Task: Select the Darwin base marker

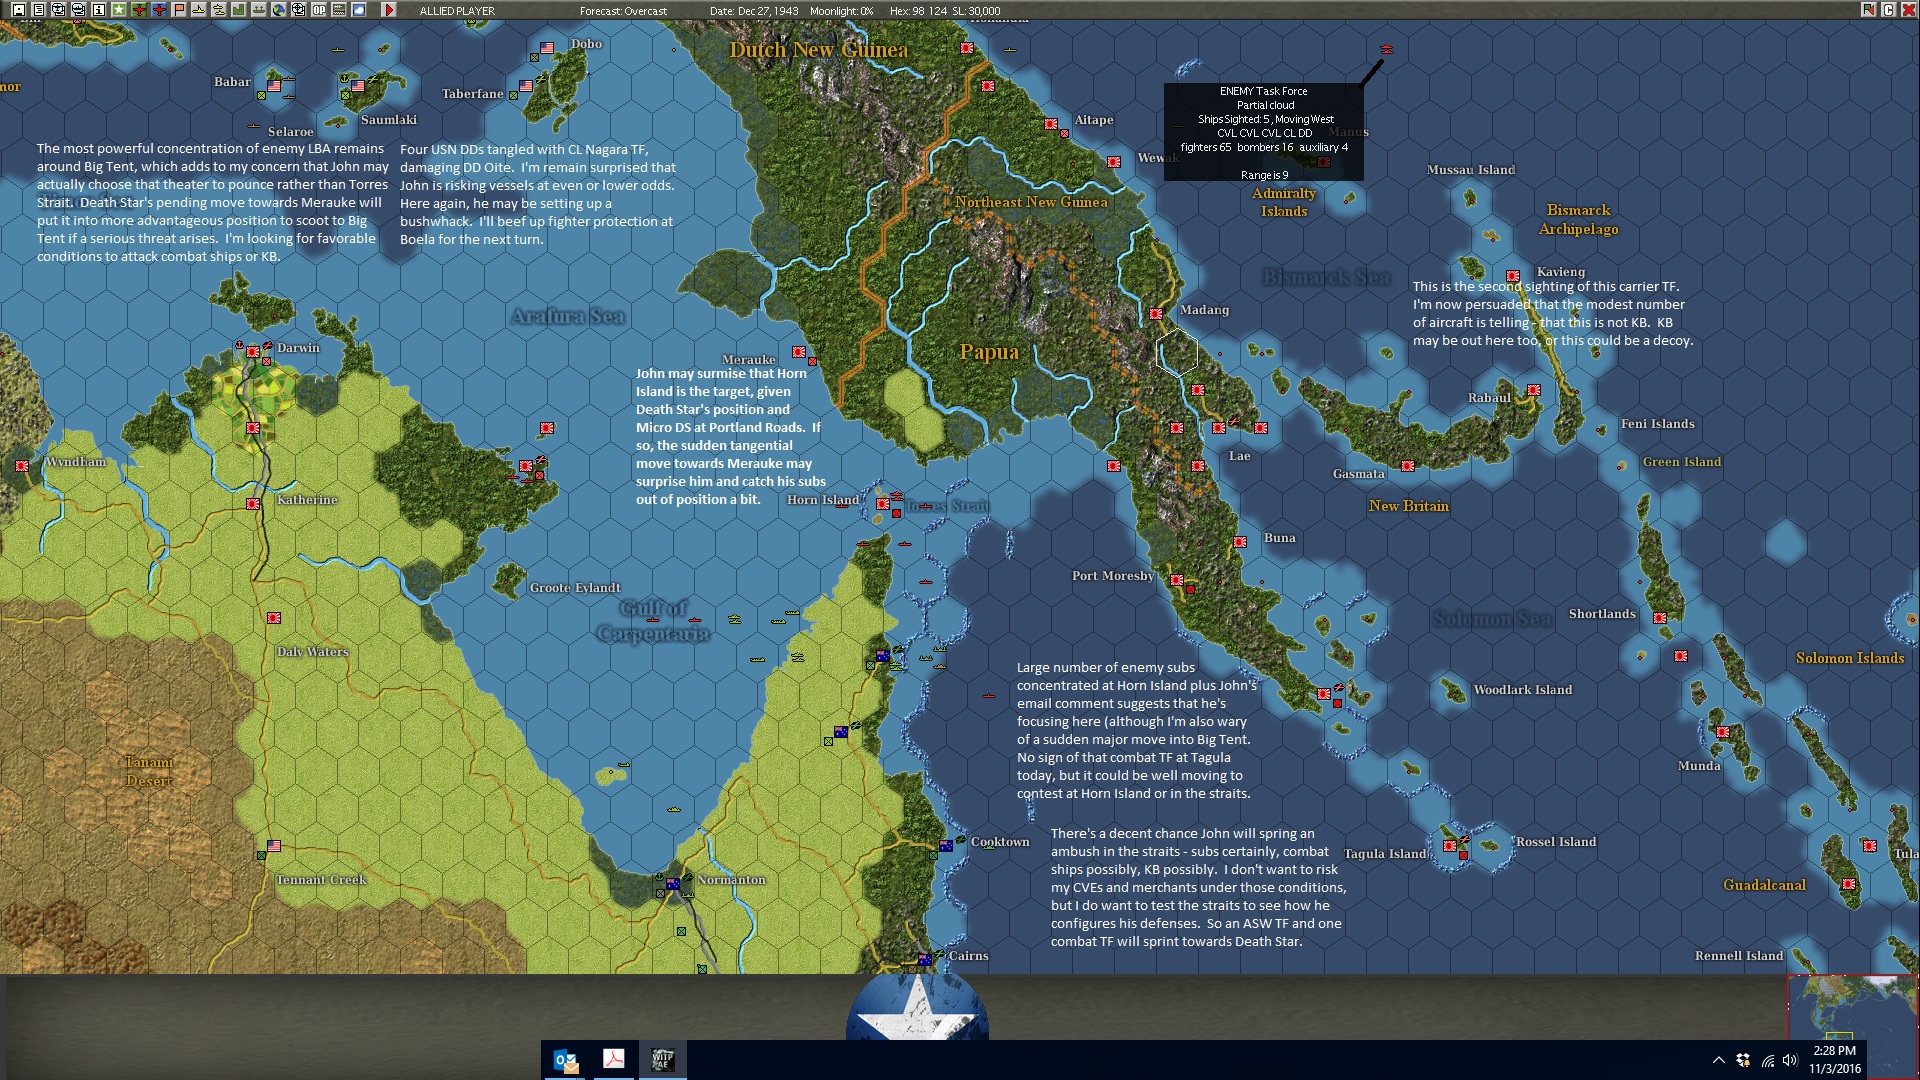Action: pos(253,352)
